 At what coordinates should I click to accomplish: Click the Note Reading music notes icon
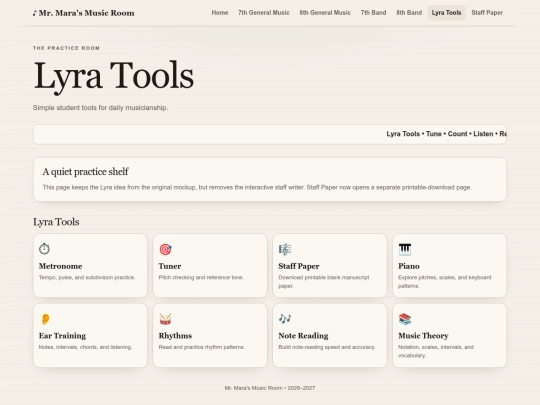point(285,319)
